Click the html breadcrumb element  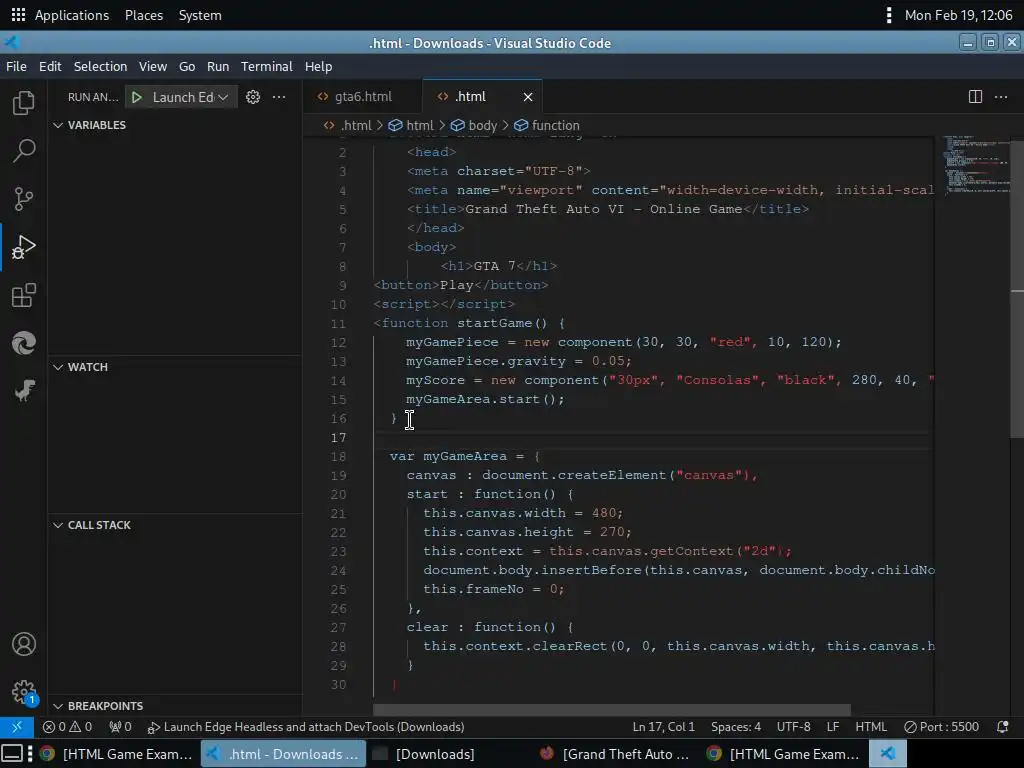pyautogui.click(x=411, y=125)
